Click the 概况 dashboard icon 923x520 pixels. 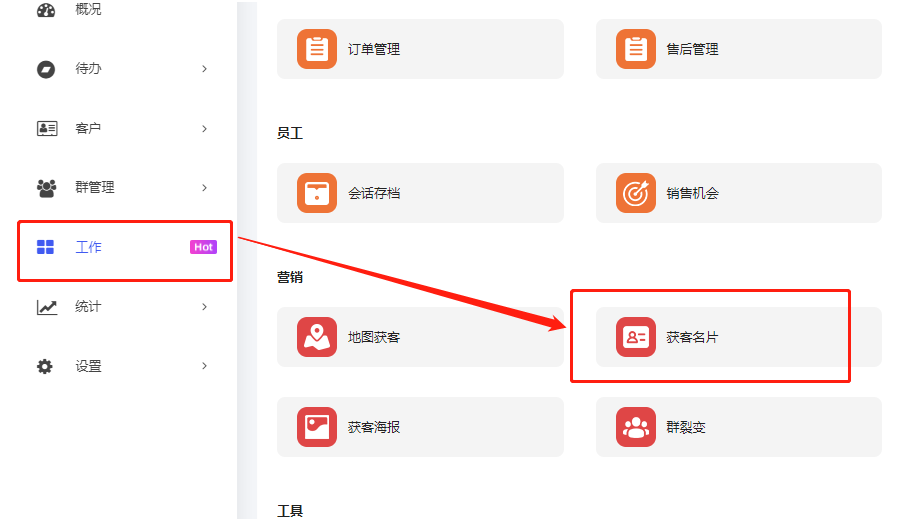pyautogui.click(x=46, y=9)
